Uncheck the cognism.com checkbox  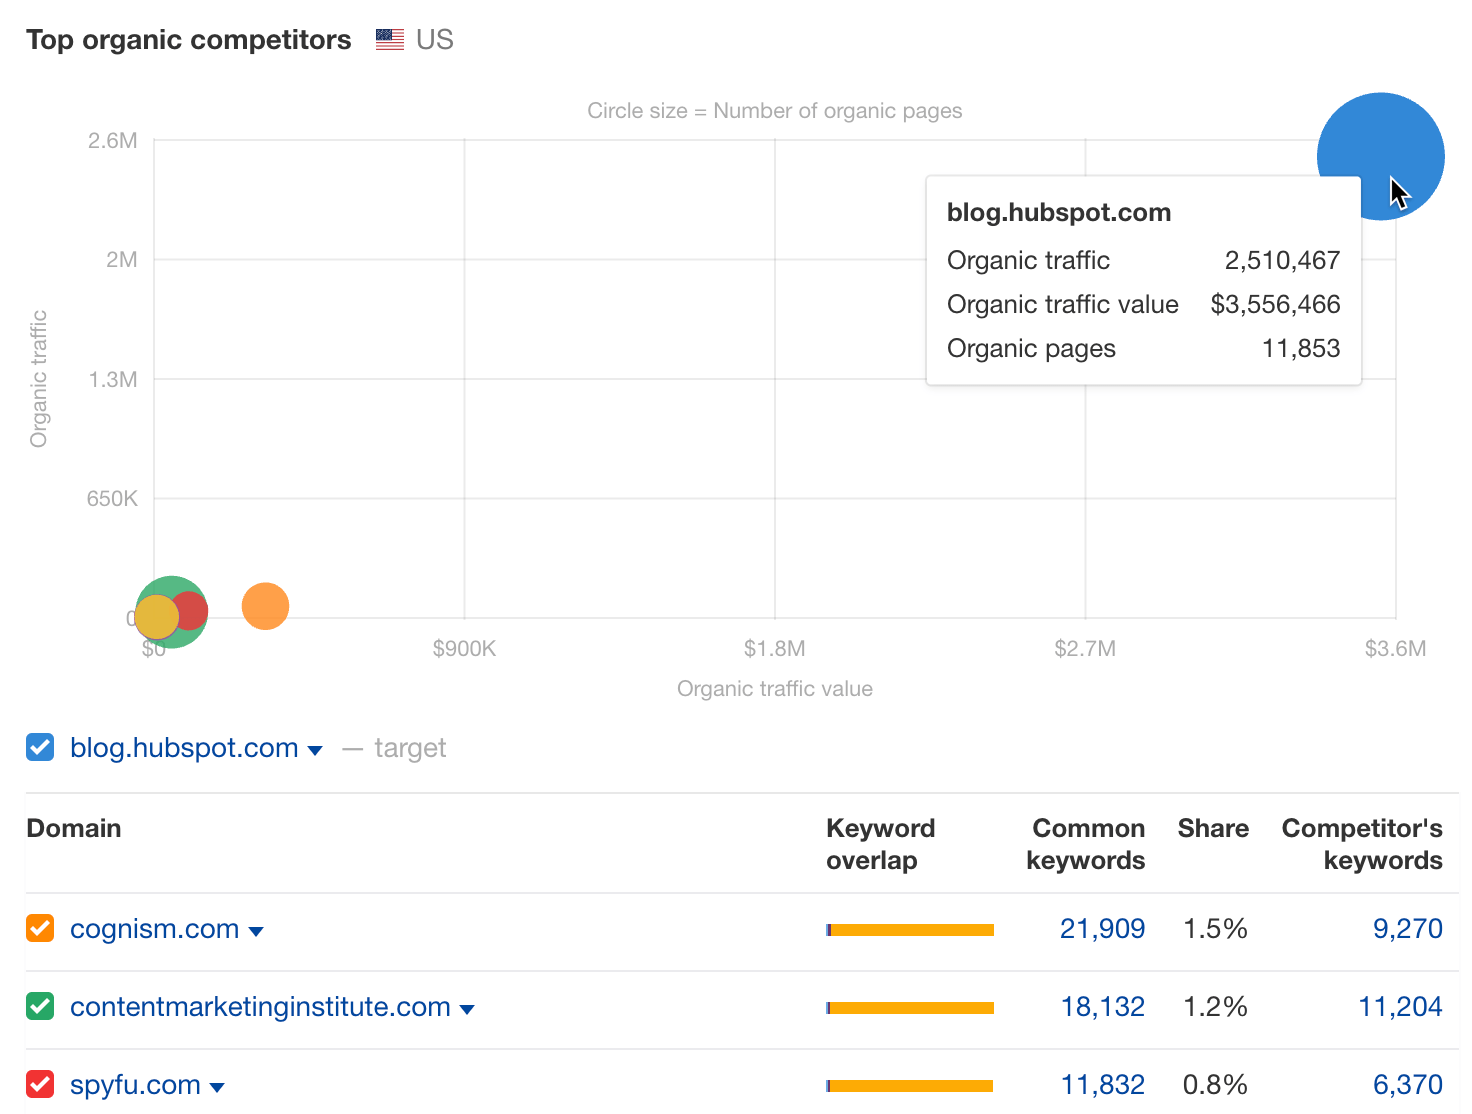click(39, 928)
